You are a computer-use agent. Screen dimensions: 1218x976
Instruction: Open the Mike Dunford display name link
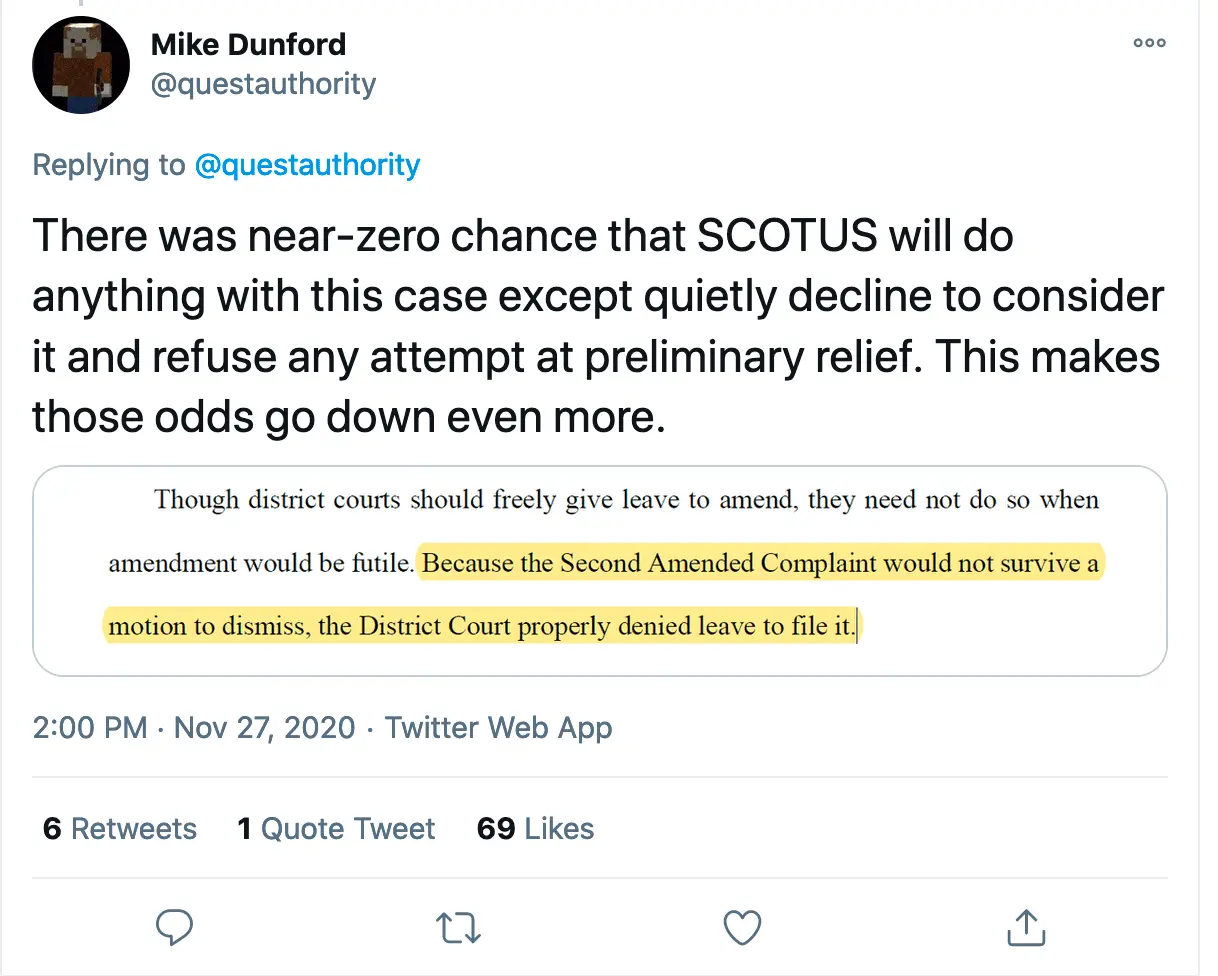(248, 45)
